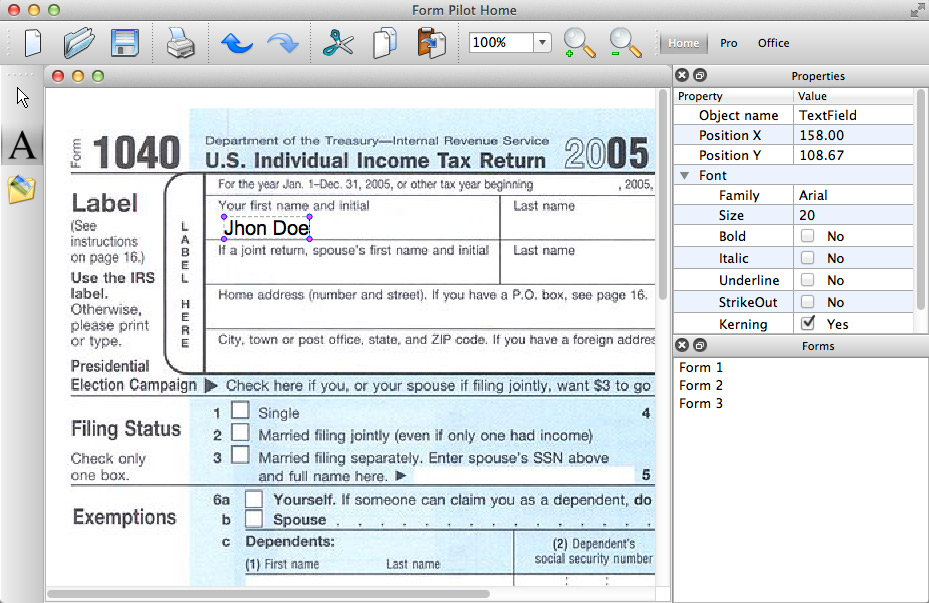Image resolution: width=929 pixels, height=603 pixels.
Task: Undock the Forms panel
Action: tap(700, 345)
